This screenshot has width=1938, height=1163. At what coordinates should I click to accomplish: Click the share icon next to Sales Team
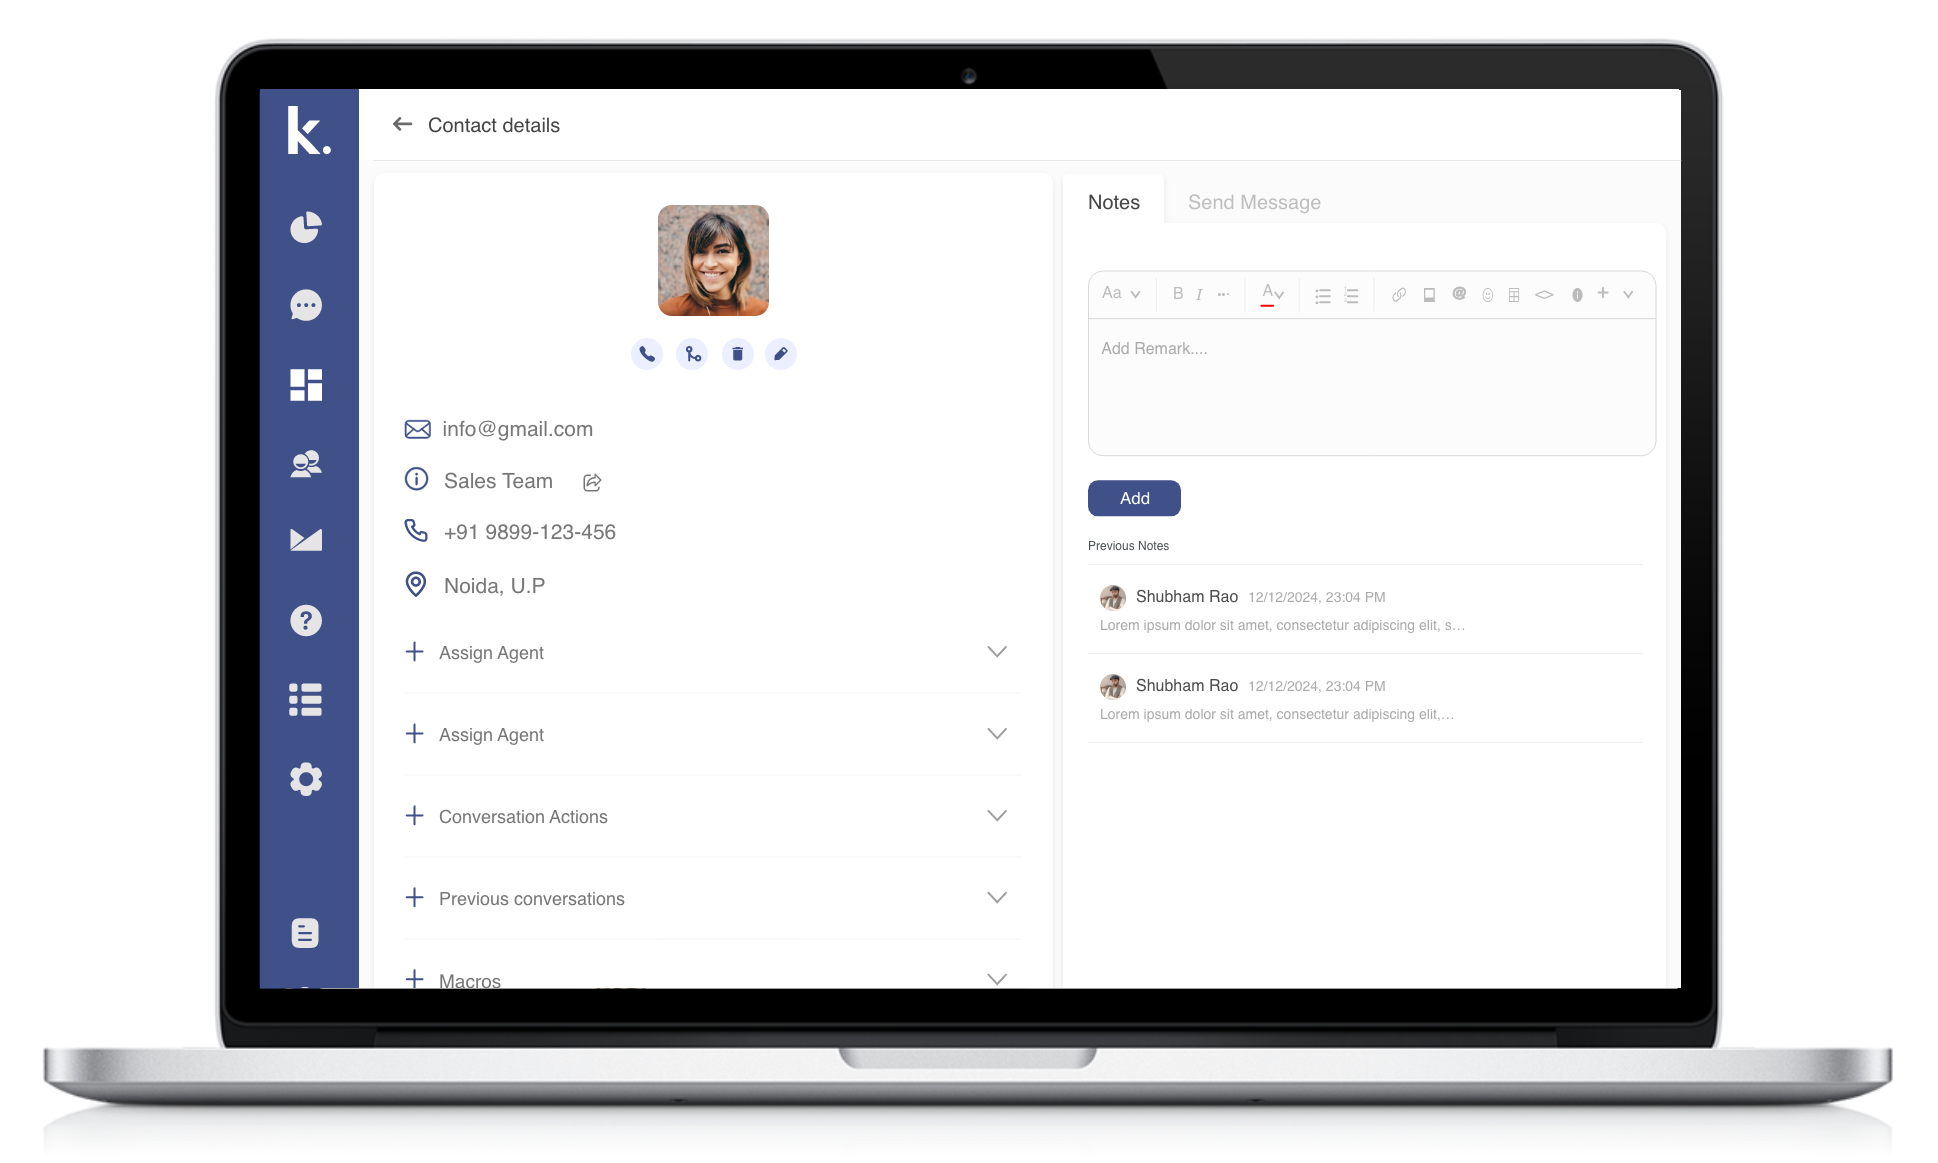click(x=592, y=482)
